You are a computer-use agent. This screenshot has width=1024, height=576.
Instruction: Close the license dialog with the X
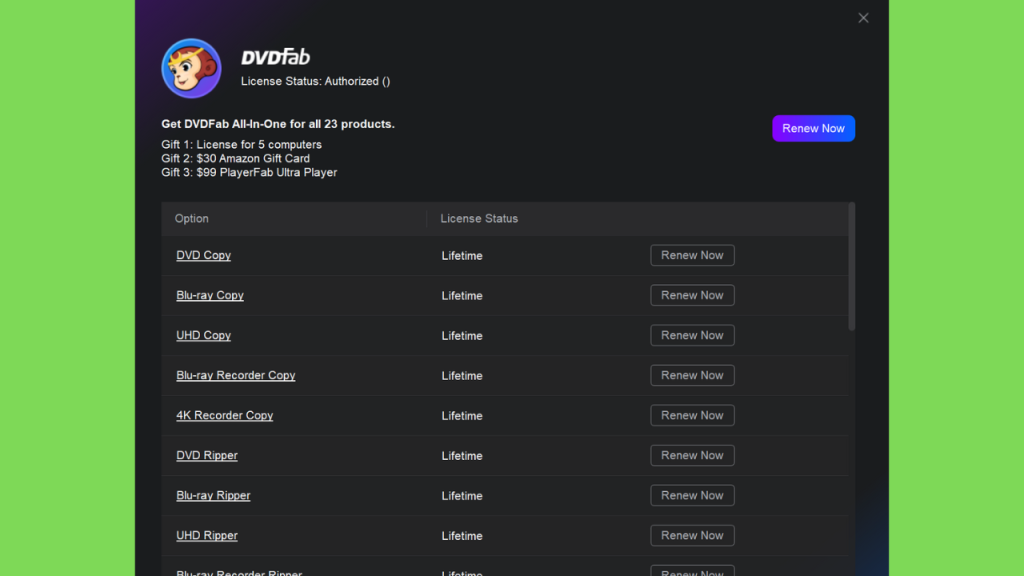[863, 18]
